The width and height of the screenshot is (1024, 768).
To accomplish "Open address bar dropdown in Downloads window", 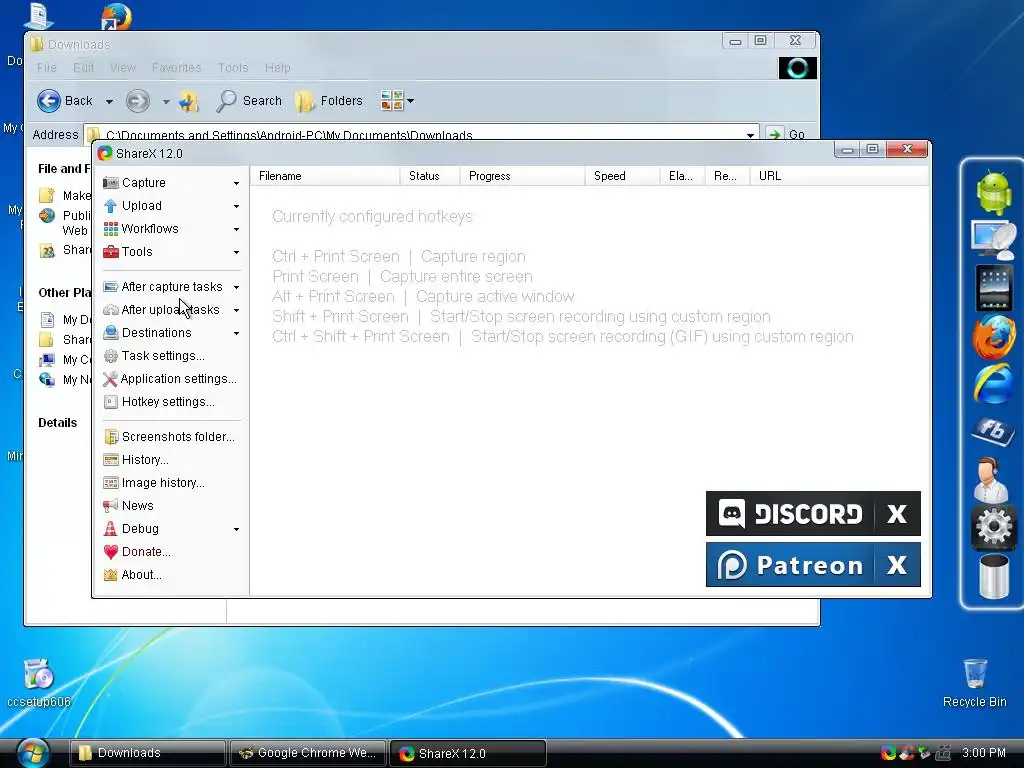I will click(750, 135).
